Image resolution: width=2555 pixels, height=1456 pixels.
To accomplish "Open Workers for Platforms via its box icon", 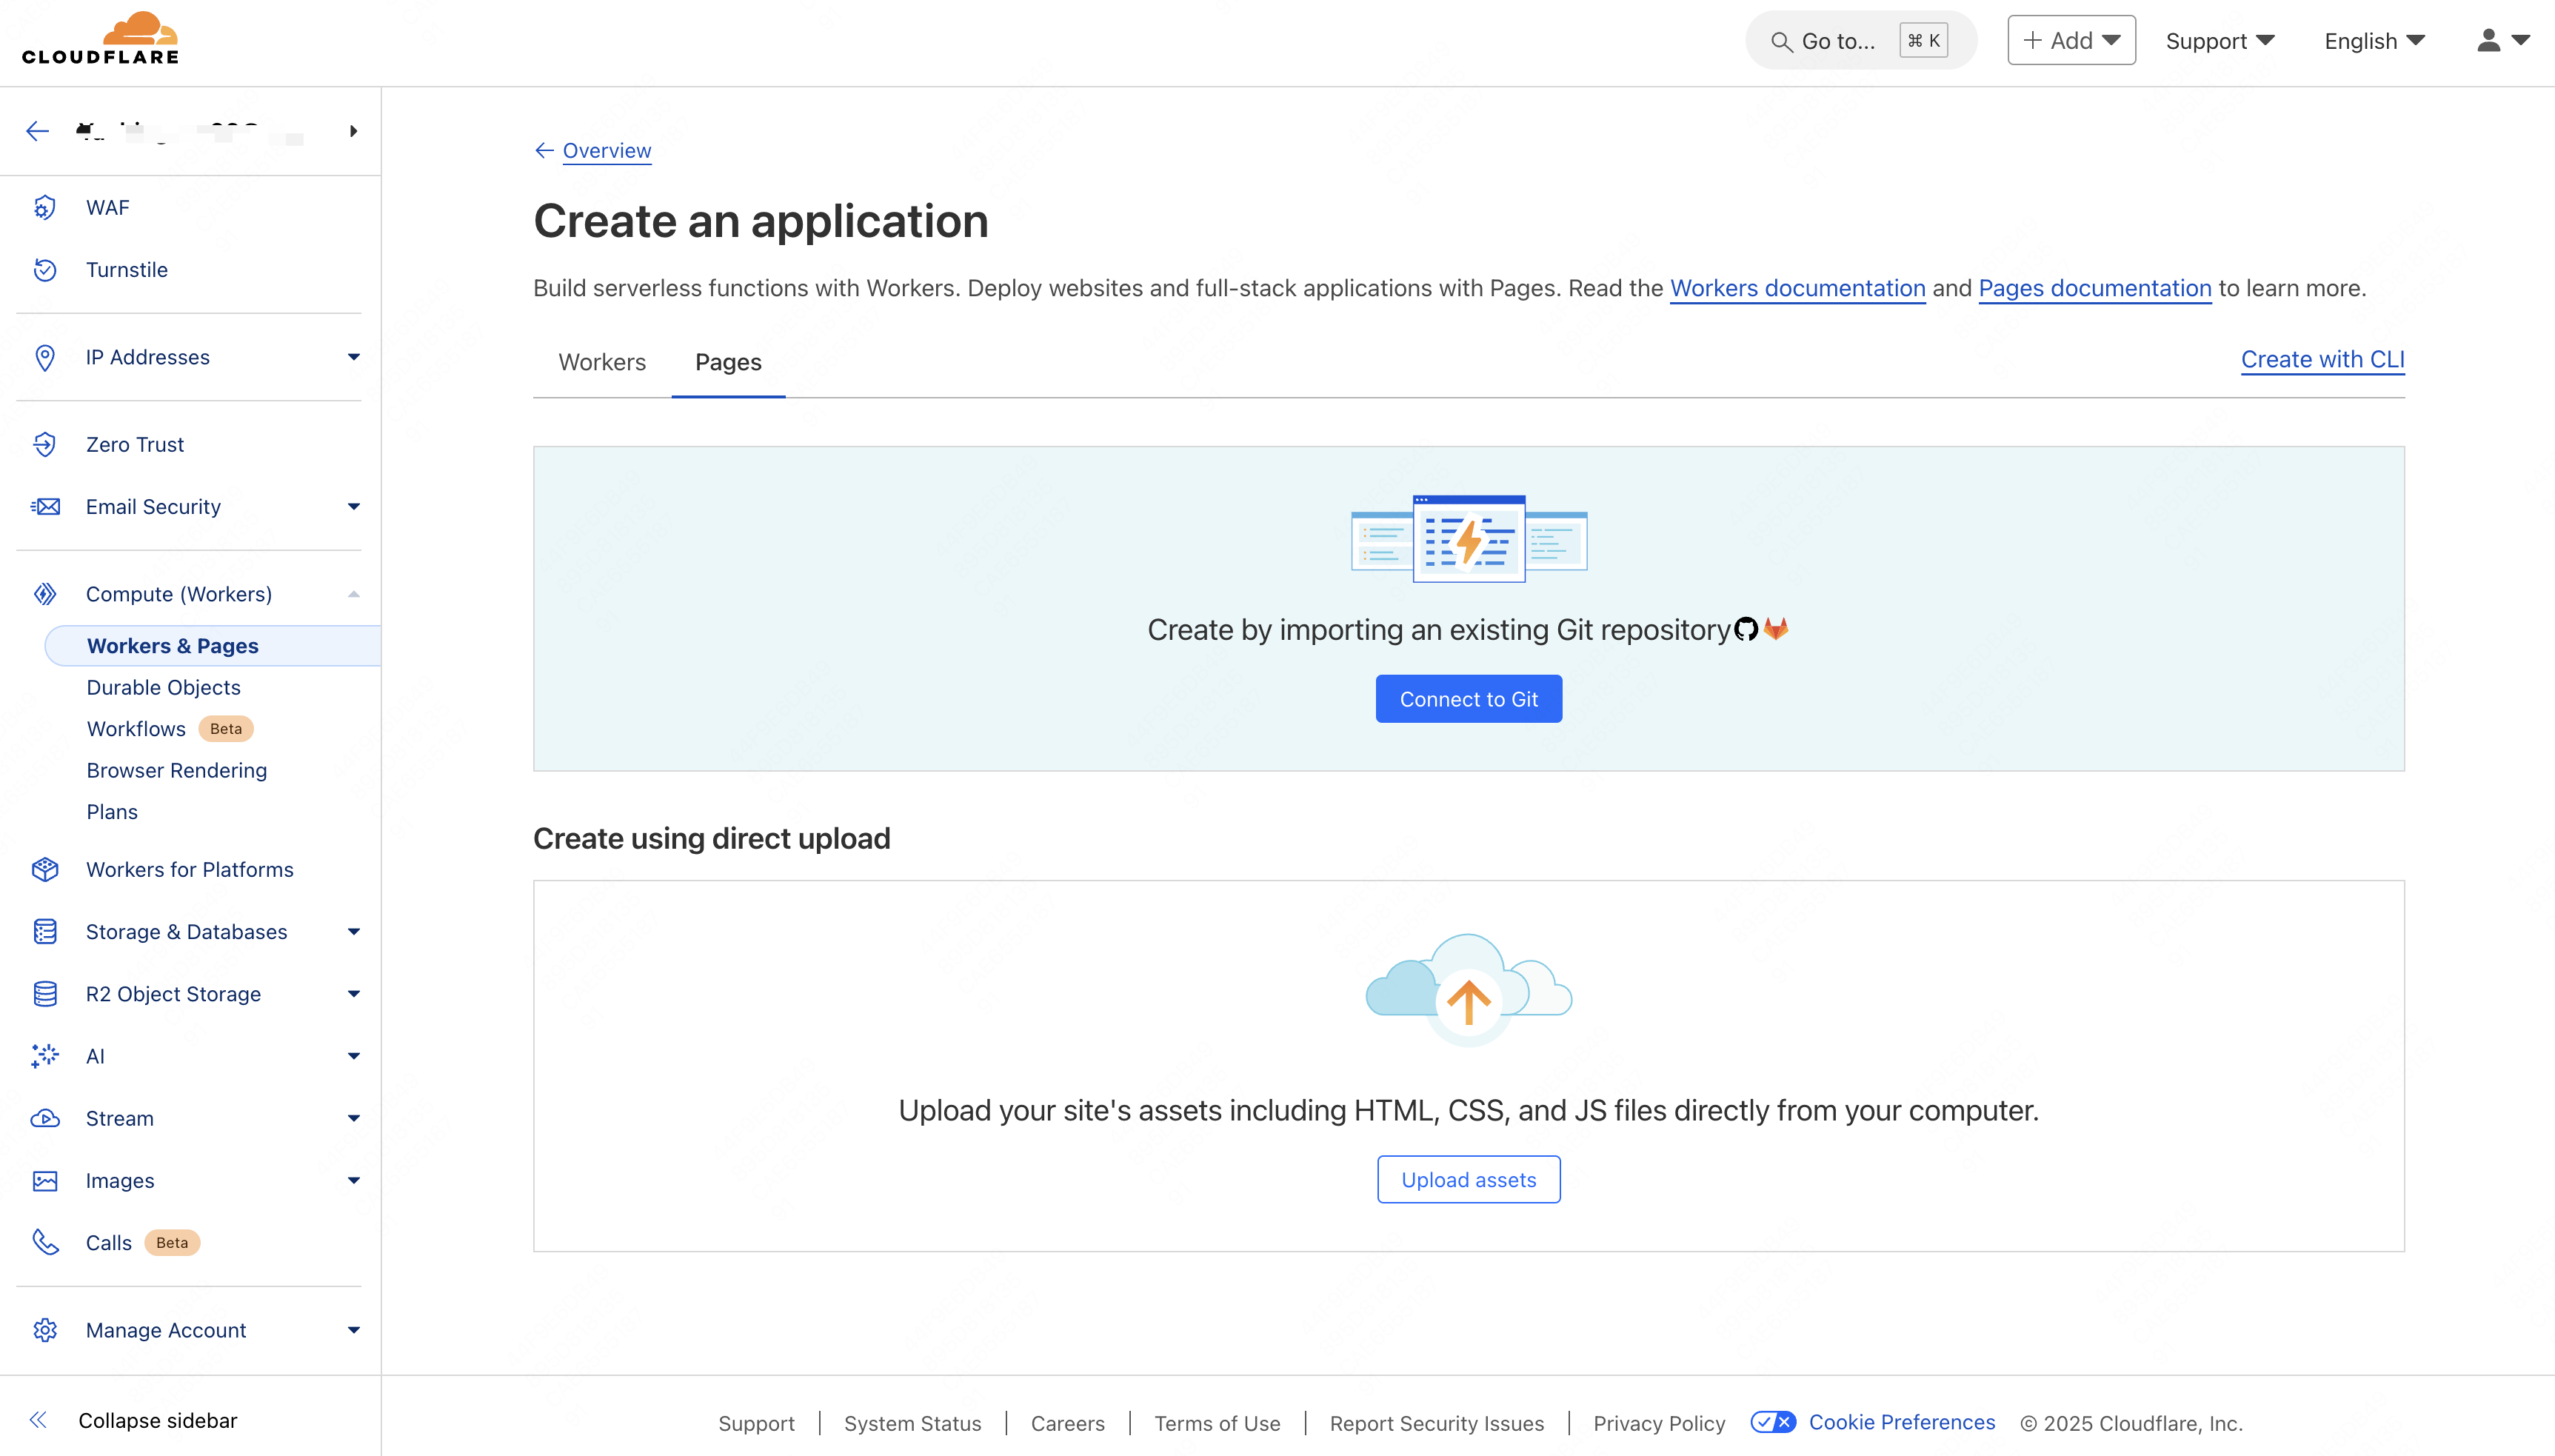I will [45, 869].
